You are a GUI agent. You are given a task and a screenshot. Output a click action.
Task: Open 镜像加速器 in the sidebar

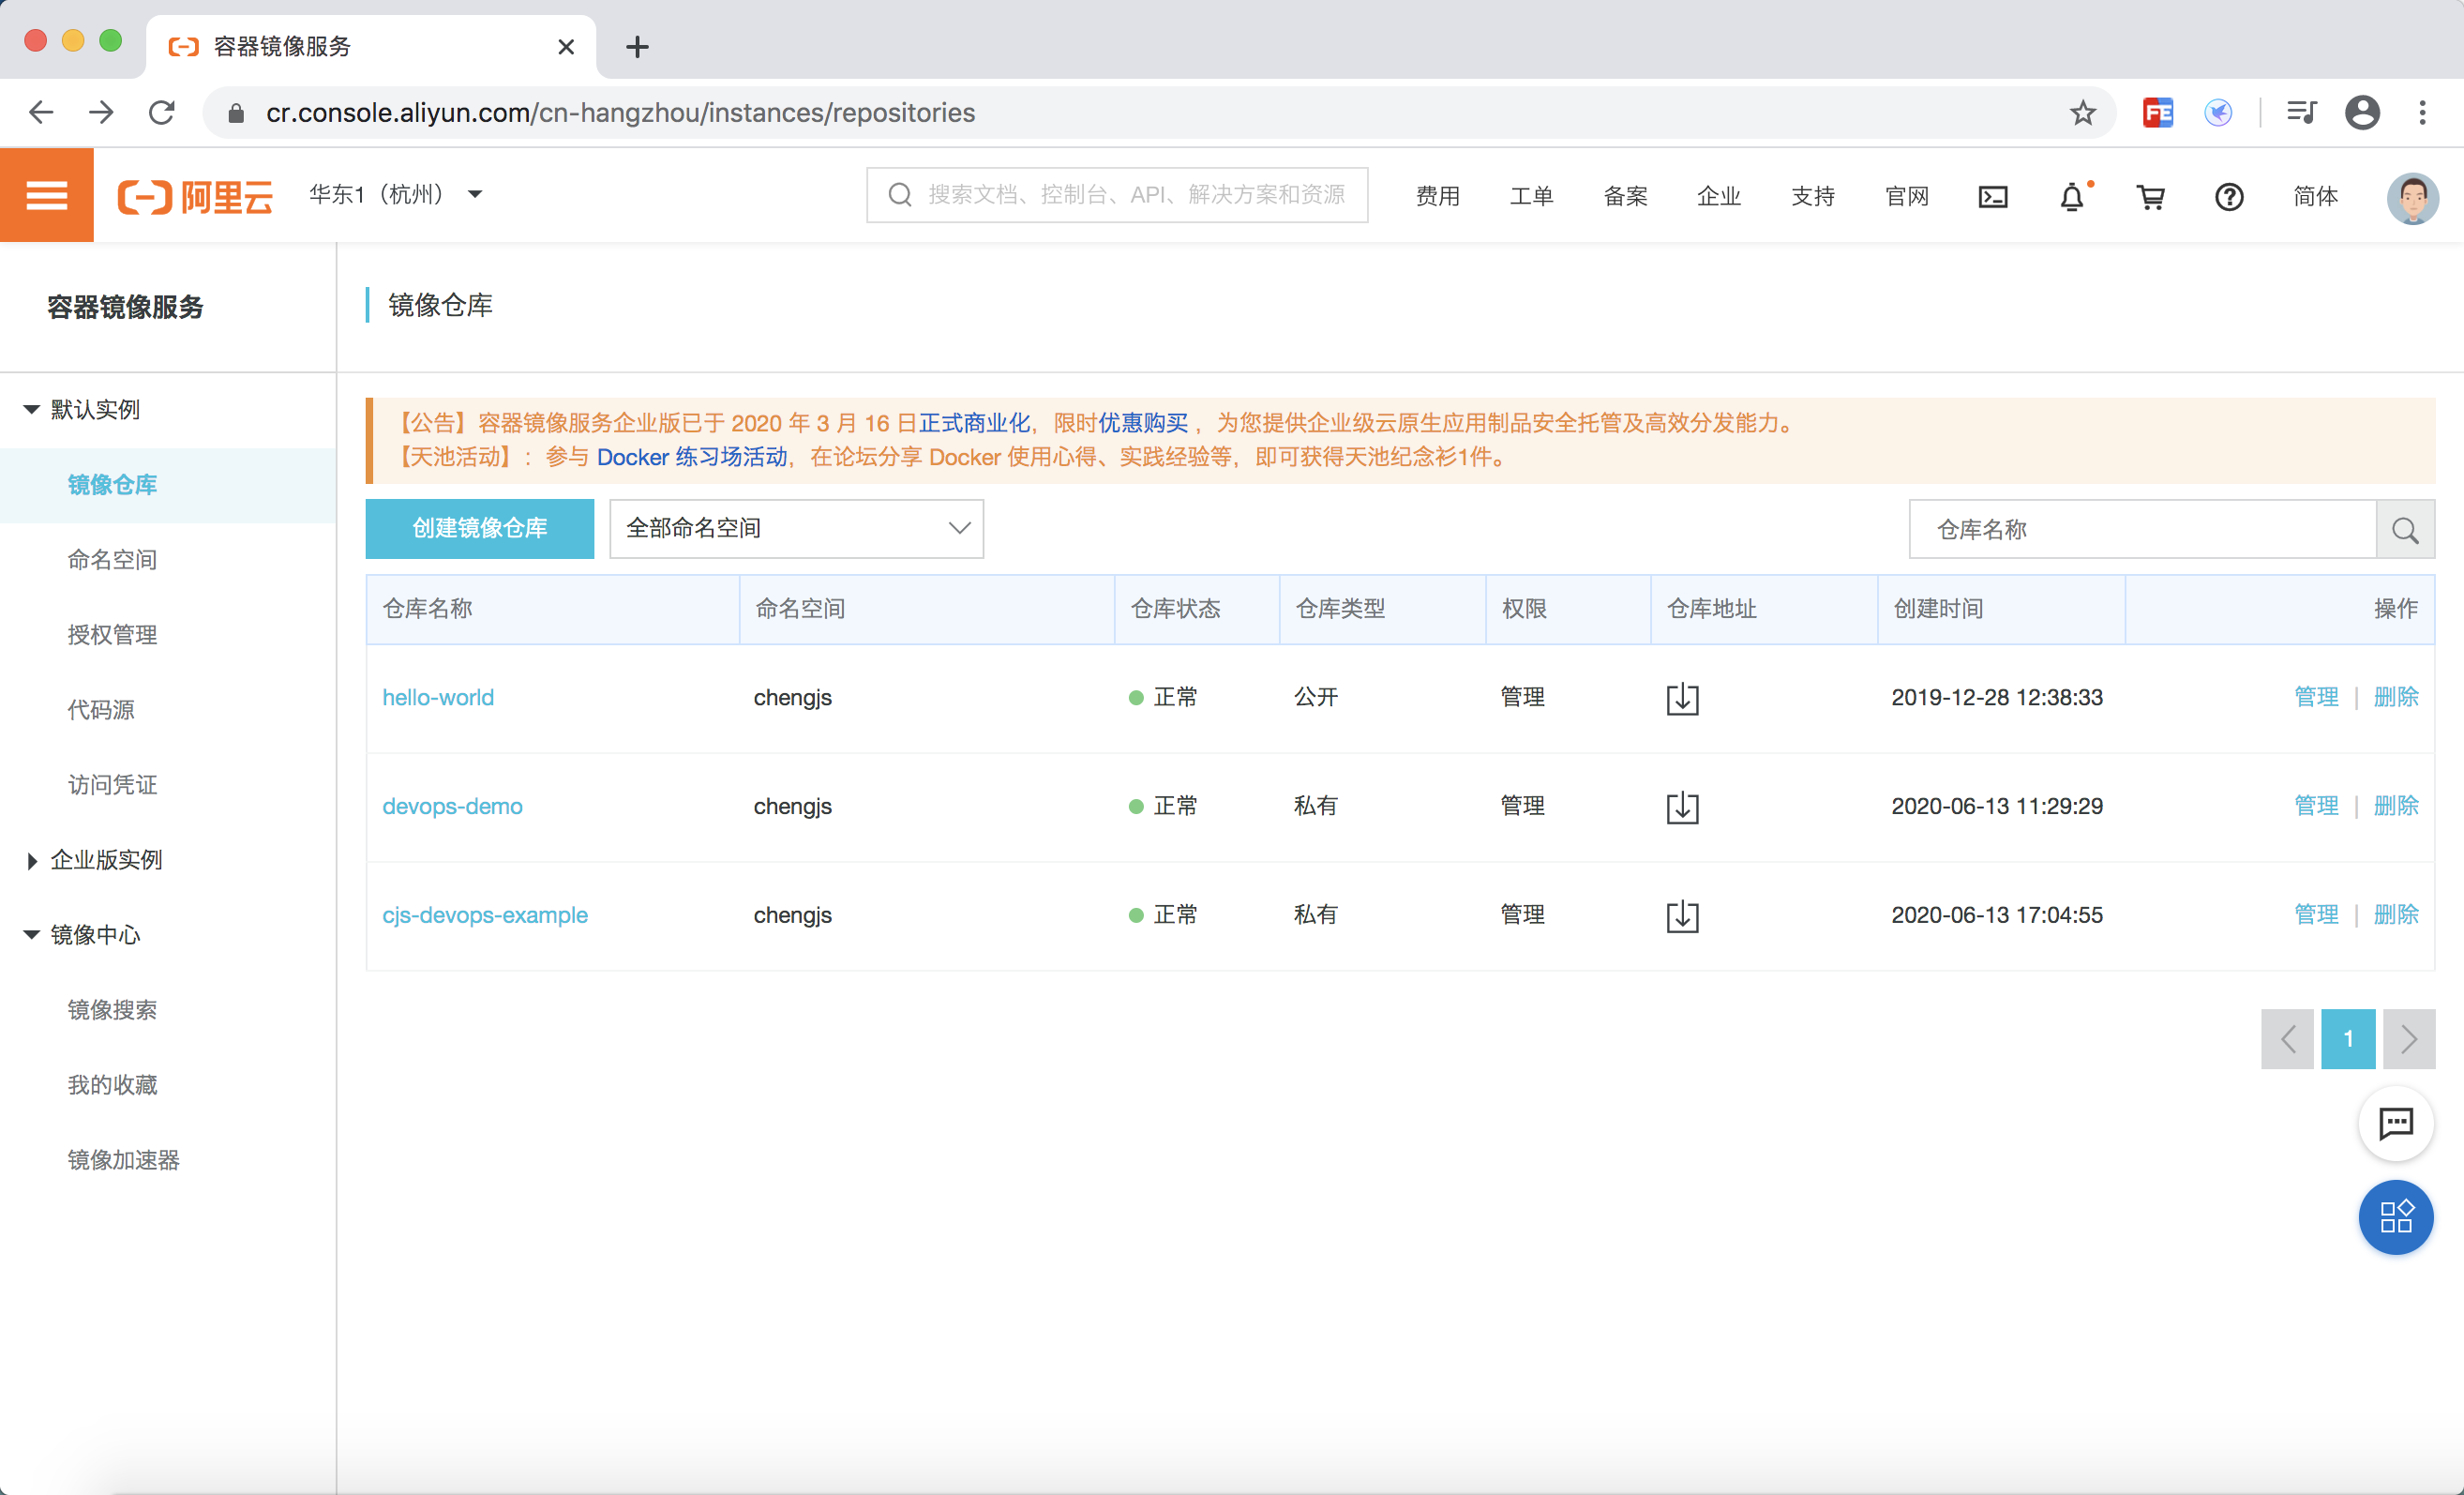pos(123,1160)
